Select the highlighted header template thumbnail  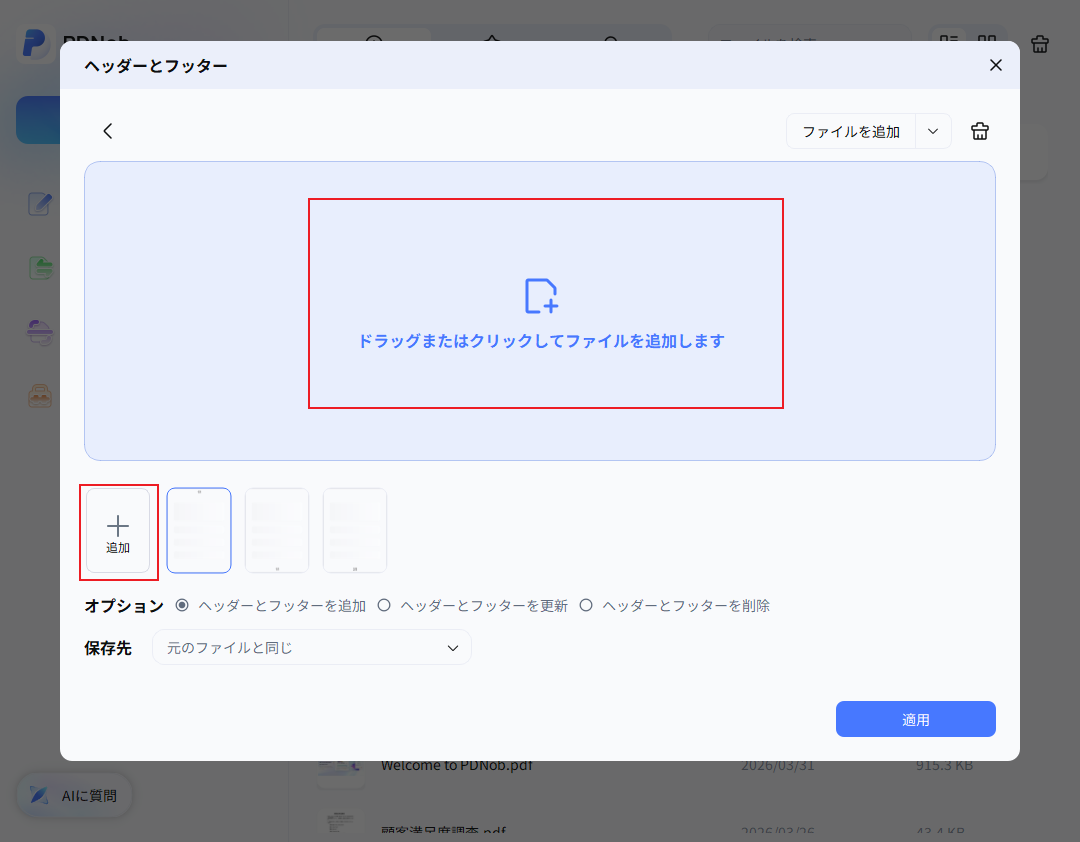tap(199, 530)
